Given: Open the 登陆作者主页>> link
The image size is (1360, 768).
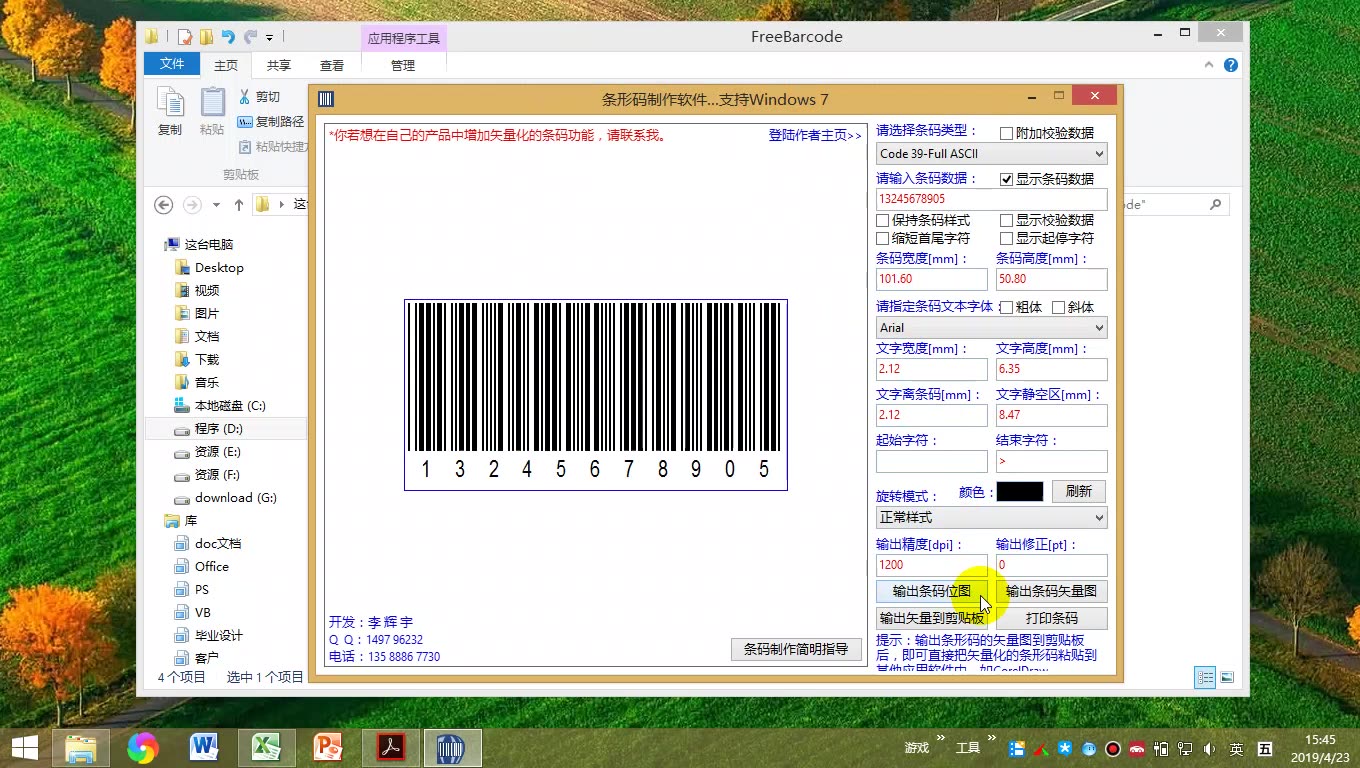Looking at the screenshot, I should point(815,135).
